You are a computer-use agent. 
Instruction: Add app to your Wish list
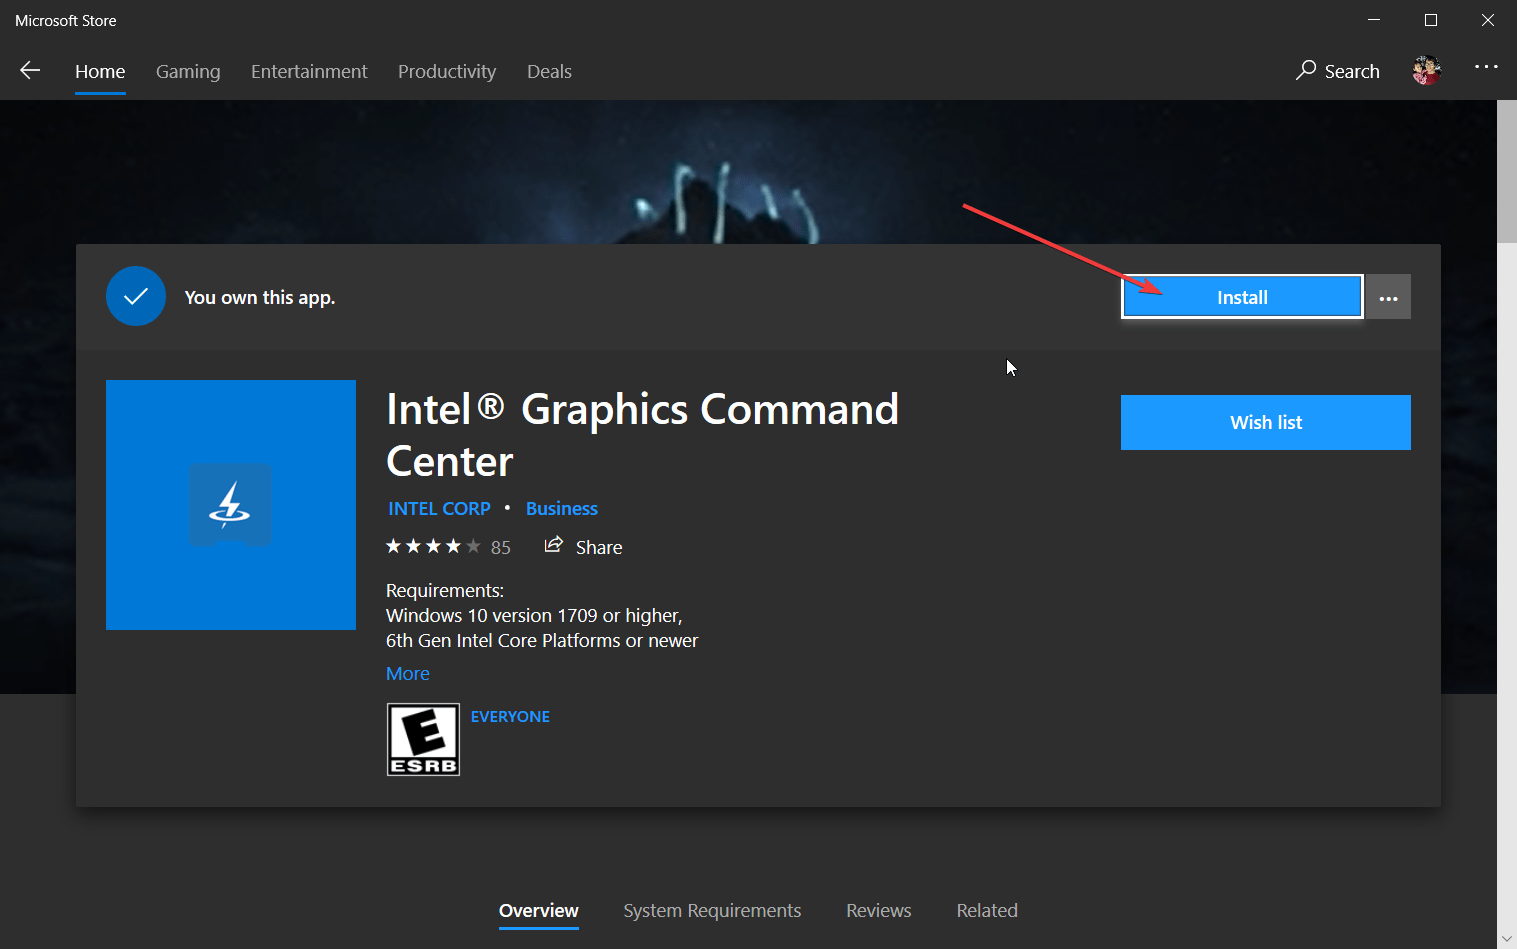pyautogui.click(x=1265, y=422)
